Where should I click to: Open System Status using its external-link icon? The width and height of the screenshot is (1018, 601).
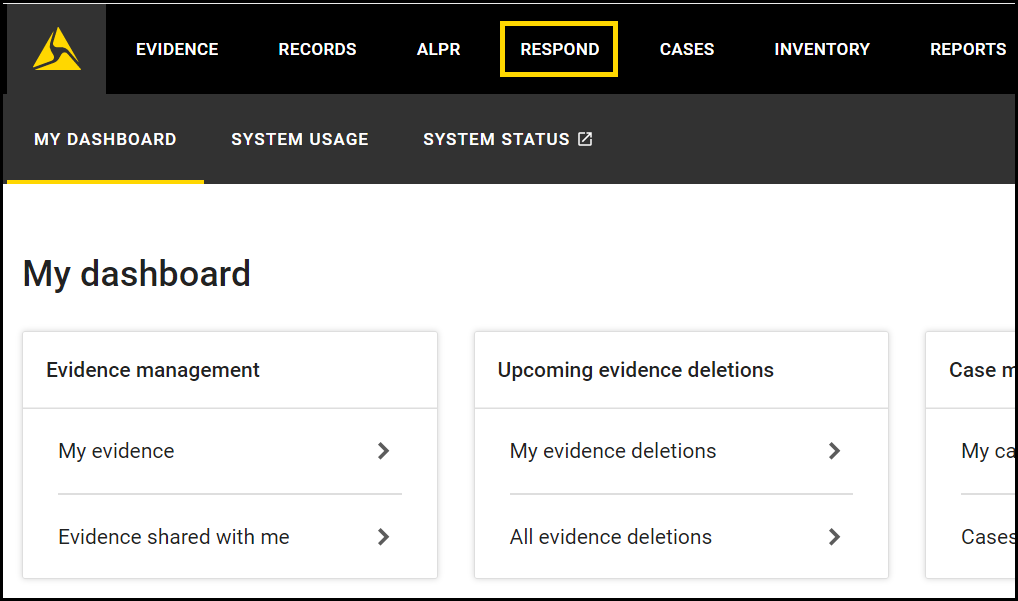pos(584,139)
